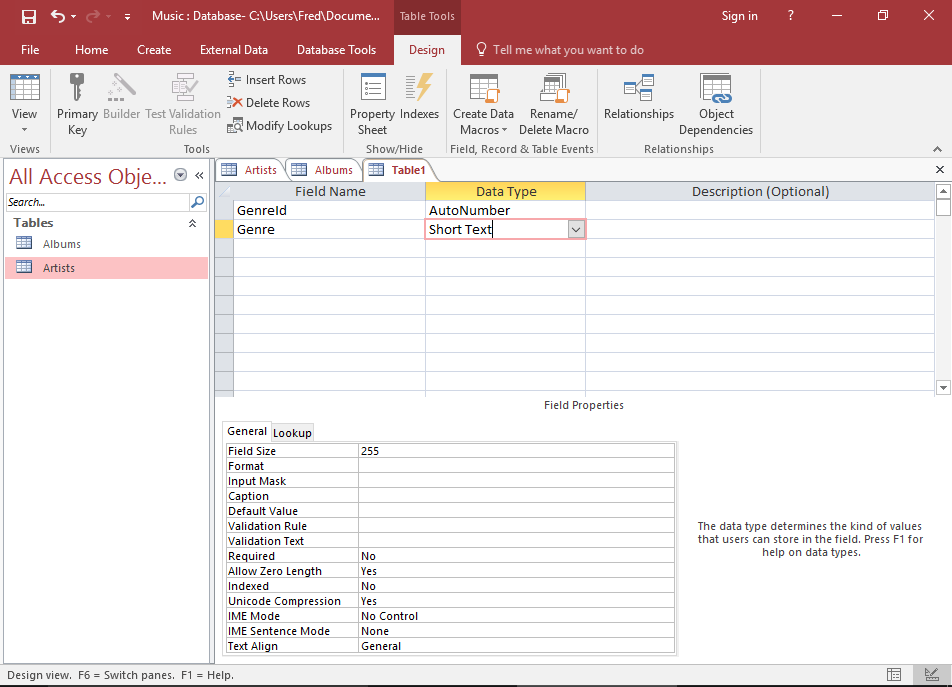Screen dimensions: 952x687
Task: Open the Short Text data type dropdown
Action: pos(575,230)
